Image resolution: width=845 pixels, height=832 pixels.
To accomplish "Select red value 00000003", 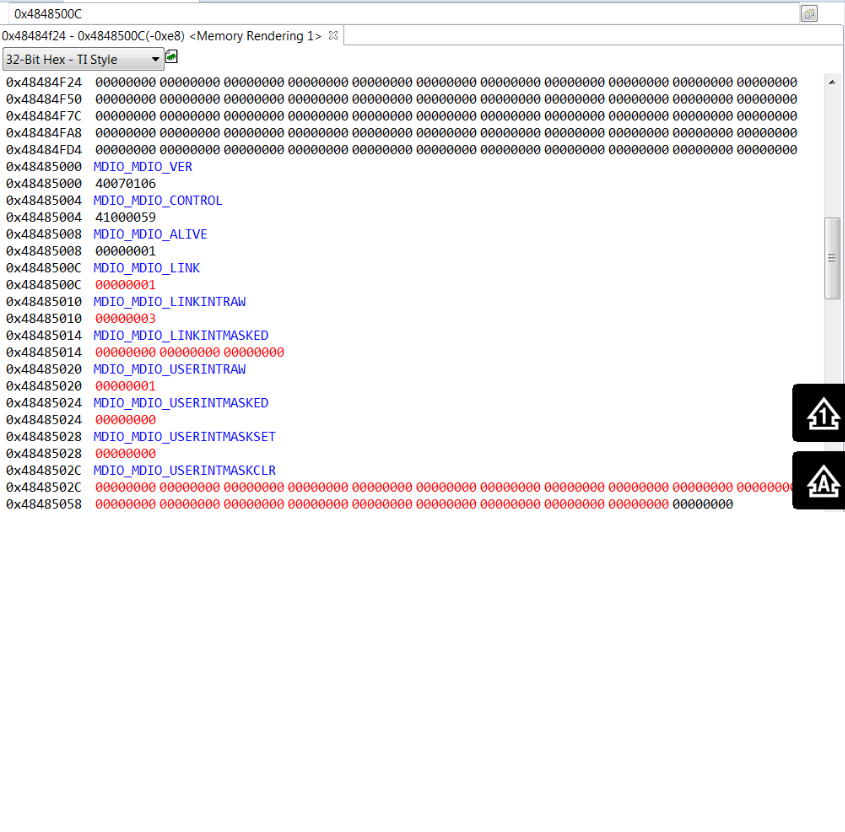I will pos(126,318).
